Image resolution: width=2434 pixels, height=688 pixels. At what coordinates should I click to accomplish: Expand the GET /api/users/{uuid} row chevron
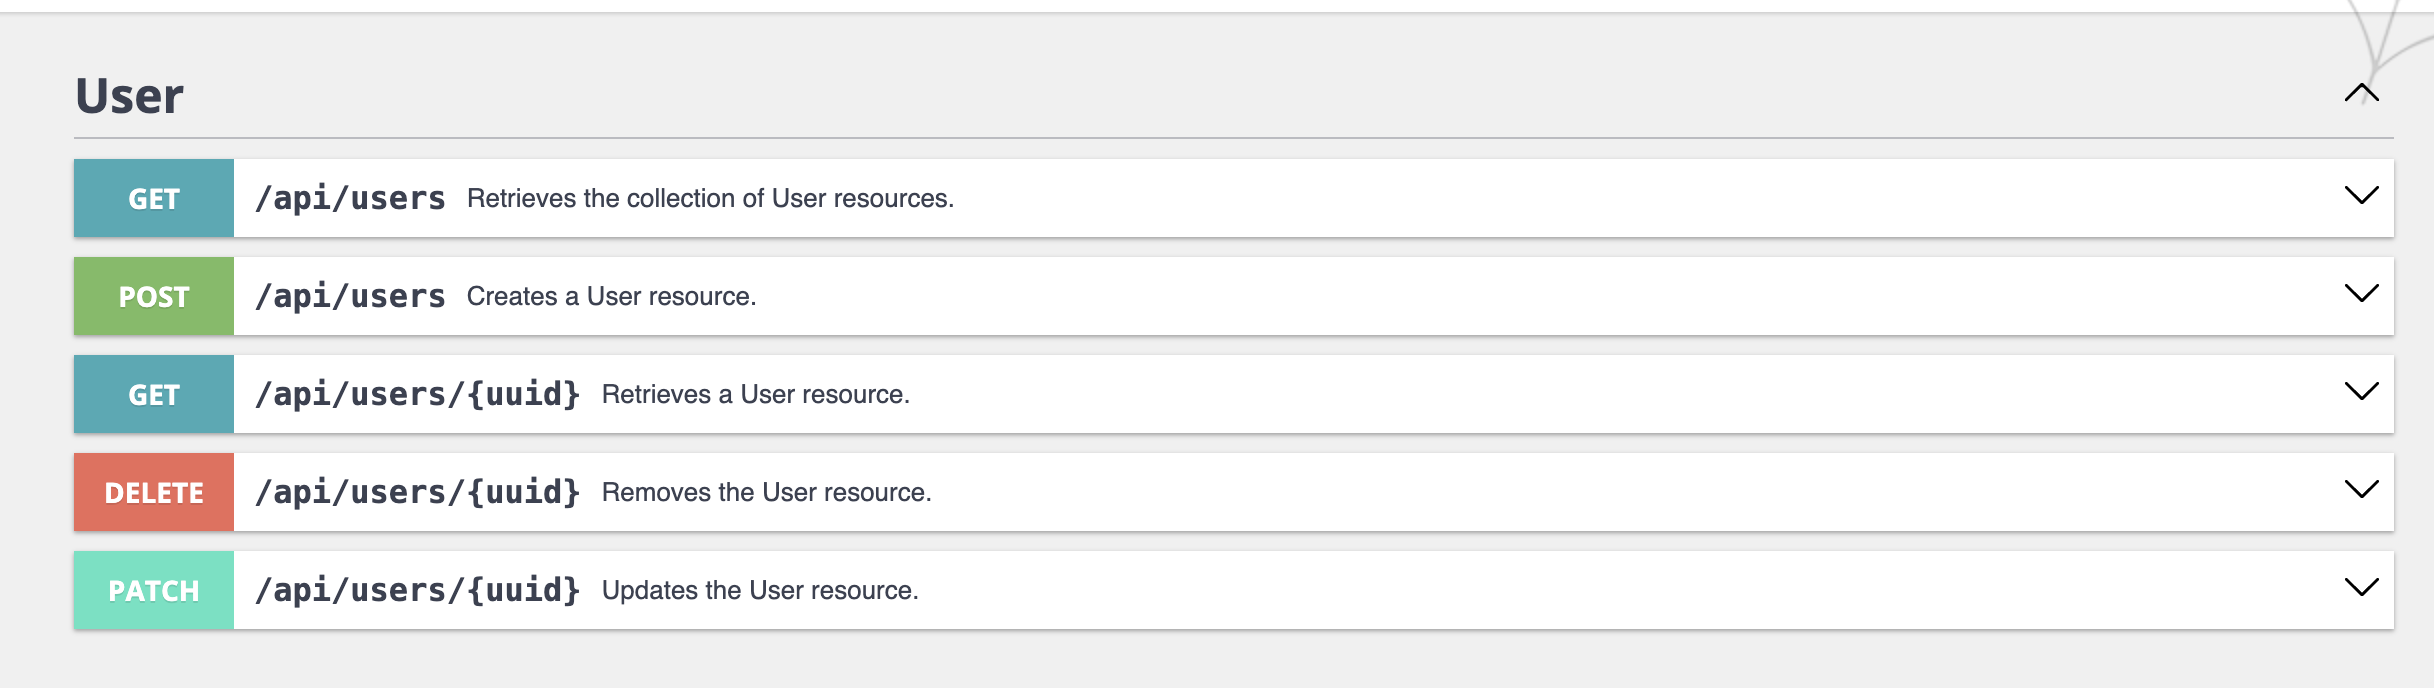click(x=2361, y=392)
